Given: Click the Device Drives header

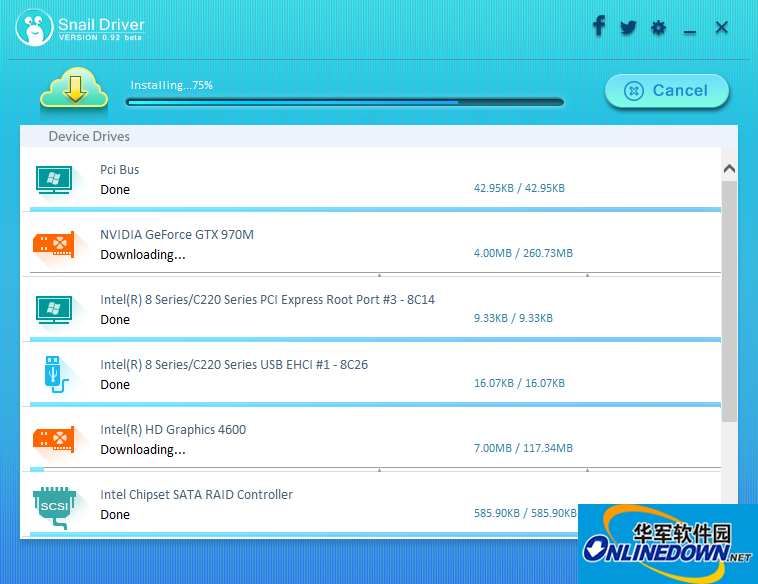Looking at the screenshot, I should (x=89, y=136).
